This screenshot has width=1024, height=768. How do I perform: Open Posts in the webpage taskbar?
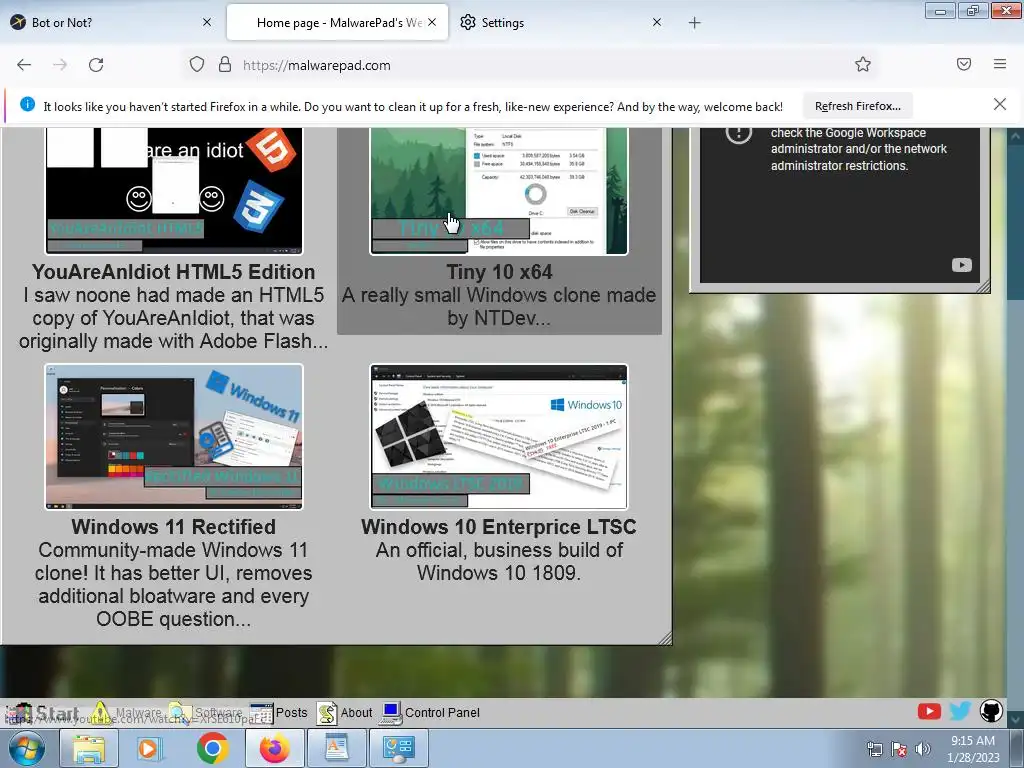tap(279, 712)
